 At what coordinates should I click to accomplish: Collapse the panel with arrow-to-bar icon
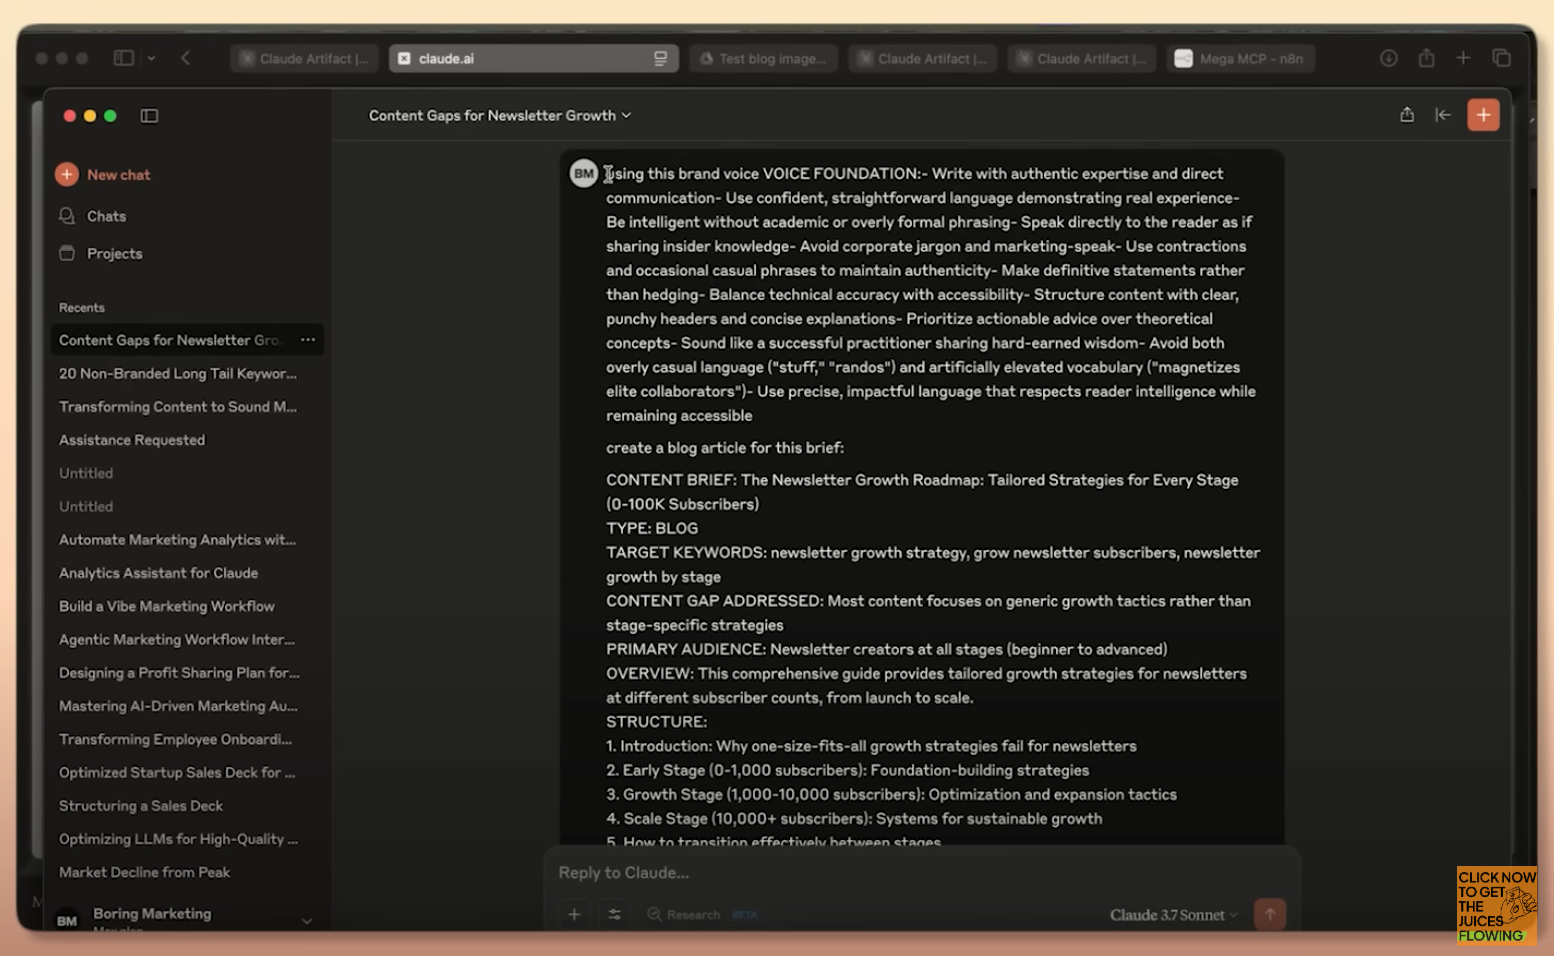(1443, 115)
